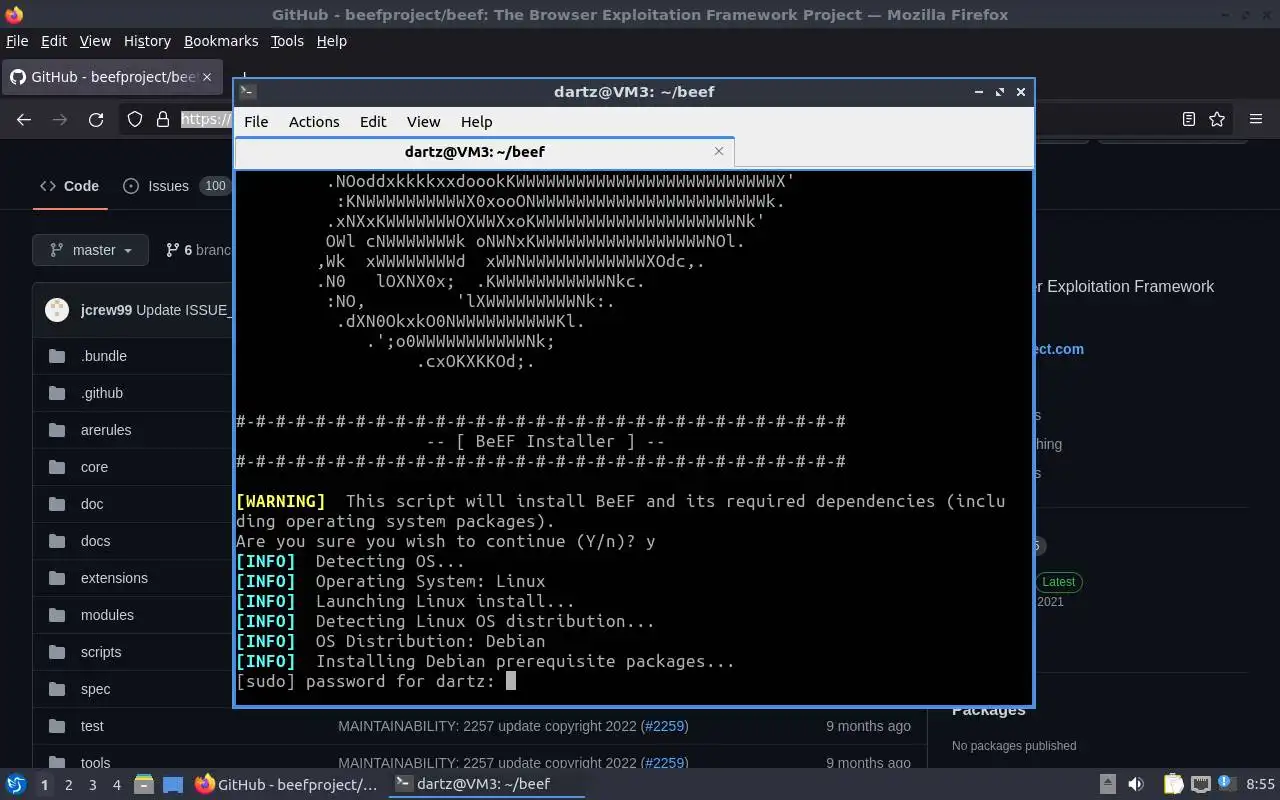Open the spec folder

point(95,689)
